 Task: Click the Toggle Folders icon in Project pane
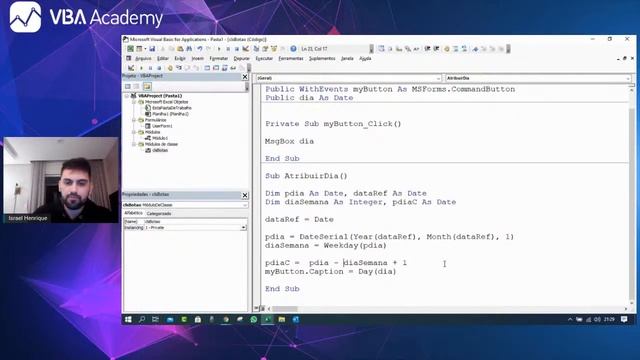(x=147, y=86)
